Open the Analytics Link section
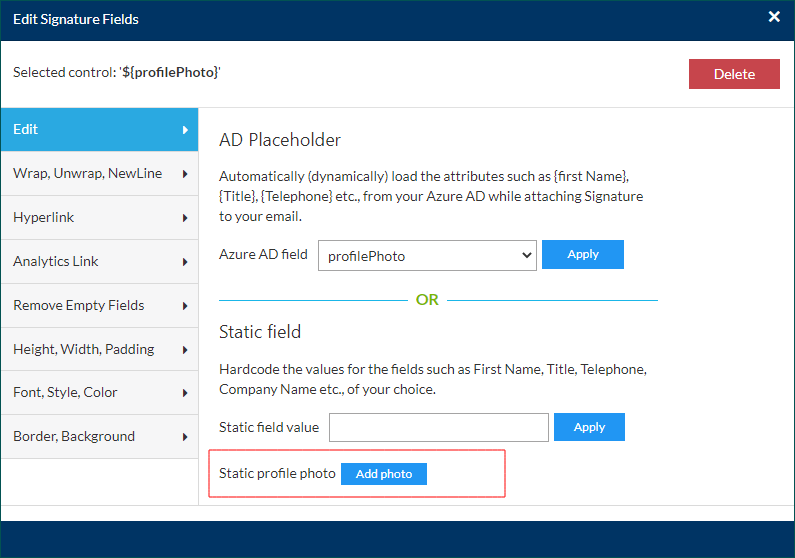The height and width of the screenshot is (558, 795). 99,261
